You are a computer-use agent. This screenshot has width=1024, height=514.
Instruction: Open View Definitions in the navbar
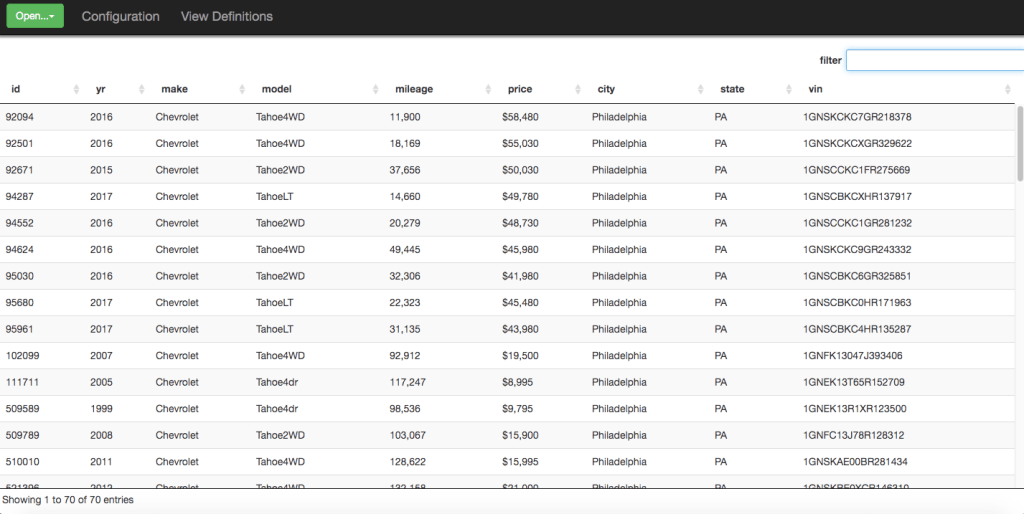point(226,16)
